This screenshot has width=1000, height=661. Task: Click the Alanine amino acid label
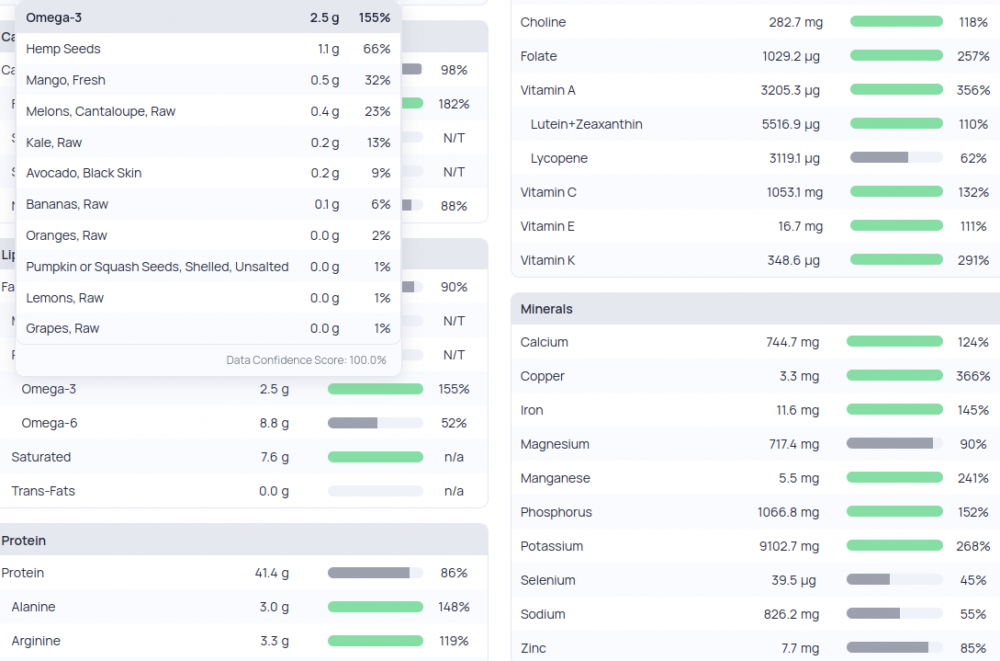click(34, 607)
